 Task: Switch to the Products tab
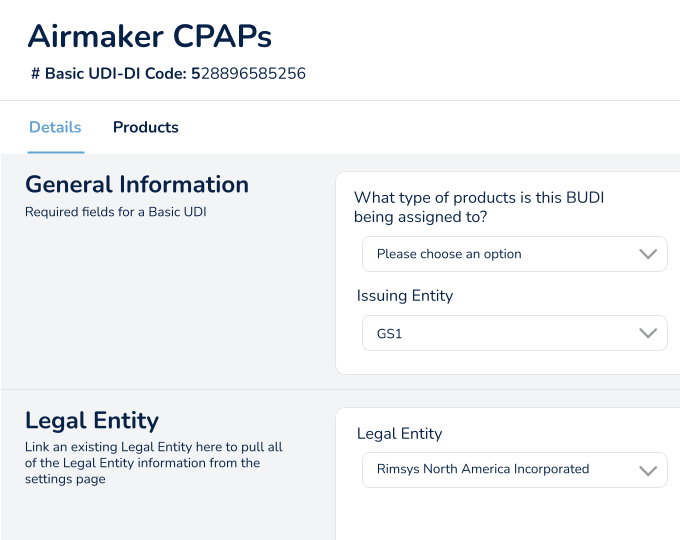click(145, 127)
